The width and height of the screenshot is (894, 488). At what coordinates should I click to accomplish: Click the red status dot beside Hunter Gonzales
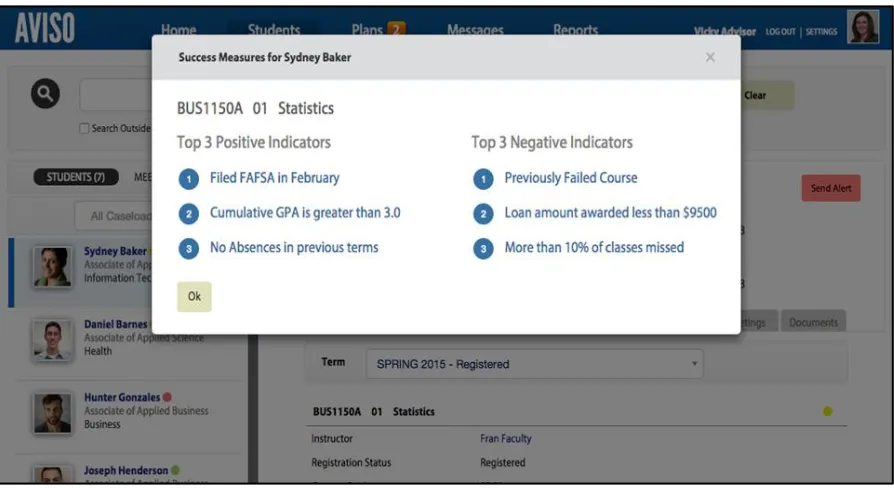tap(167, 397)
